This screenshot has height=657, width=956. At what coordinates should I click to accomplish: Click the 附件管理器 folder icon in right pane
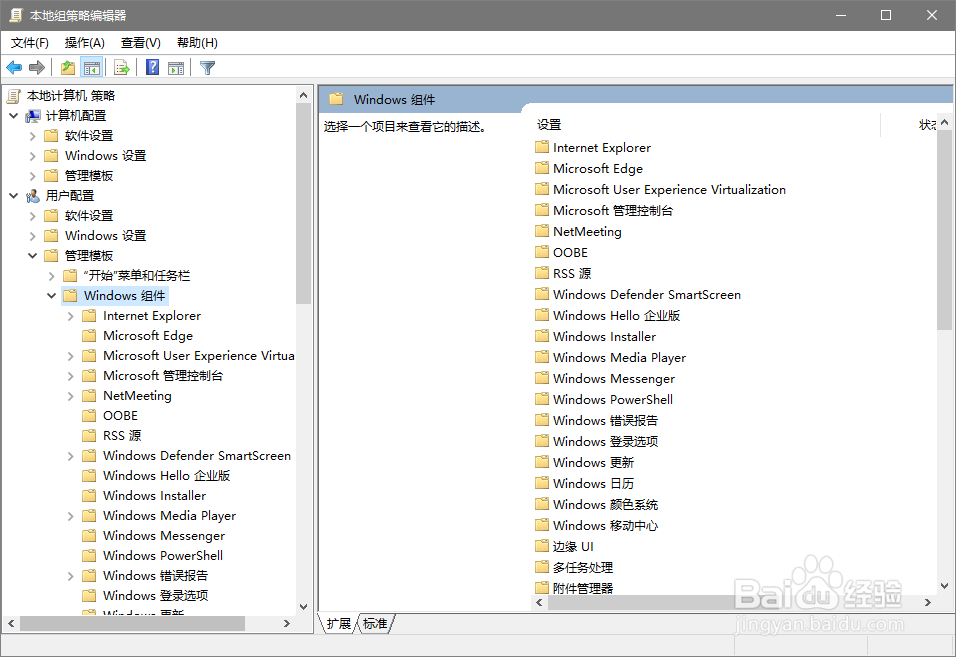click(542, 588)
